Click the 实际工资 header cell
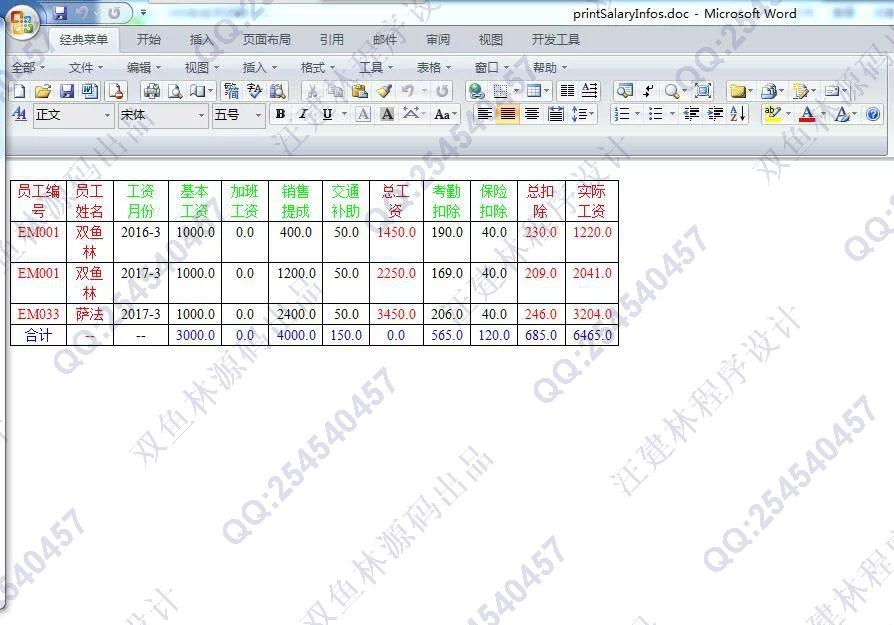The height and width of the screenshot is (625, 894). [x=592, y=201]
